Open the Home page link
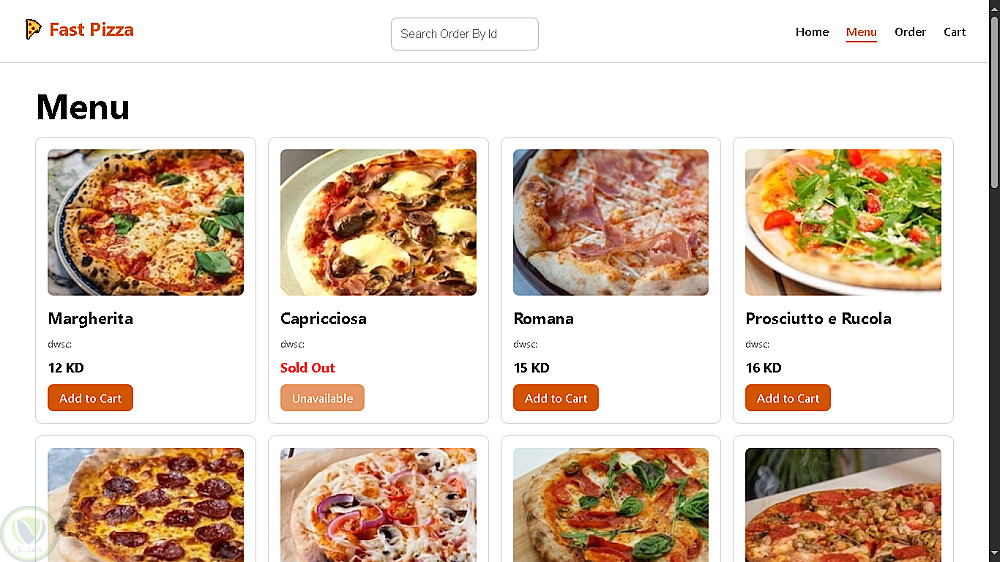 [x=812, y=32]
